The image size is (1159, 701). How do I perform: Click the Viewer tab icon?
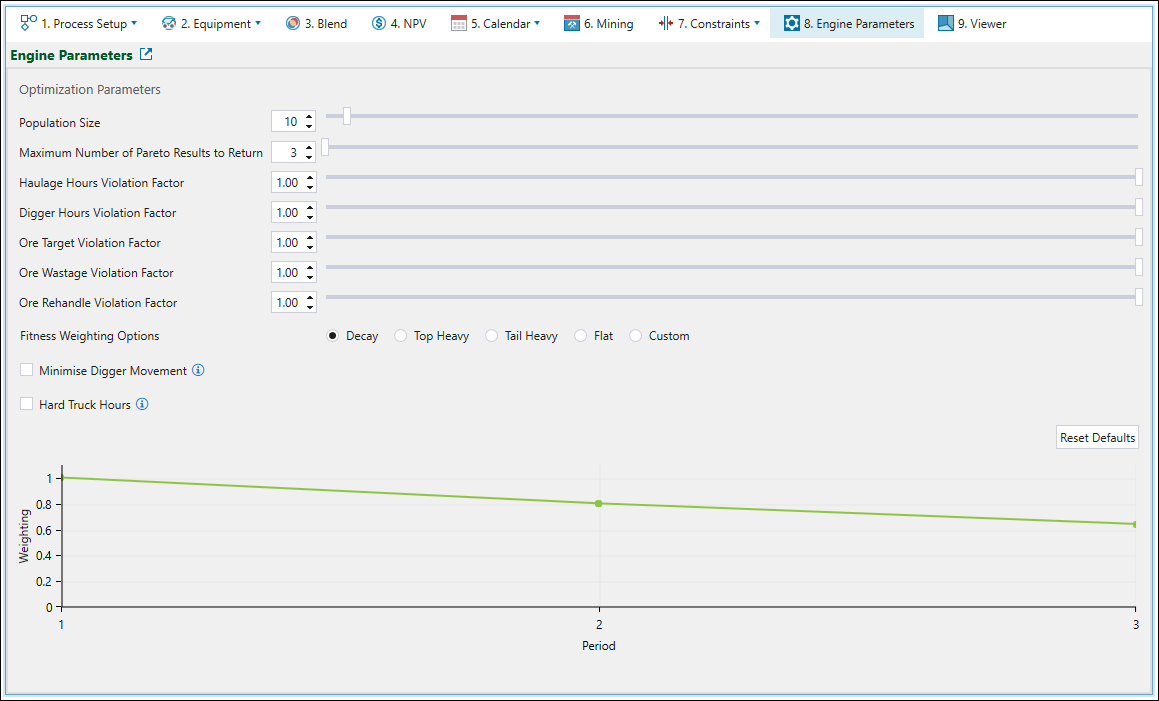click(x=945, y=23)
